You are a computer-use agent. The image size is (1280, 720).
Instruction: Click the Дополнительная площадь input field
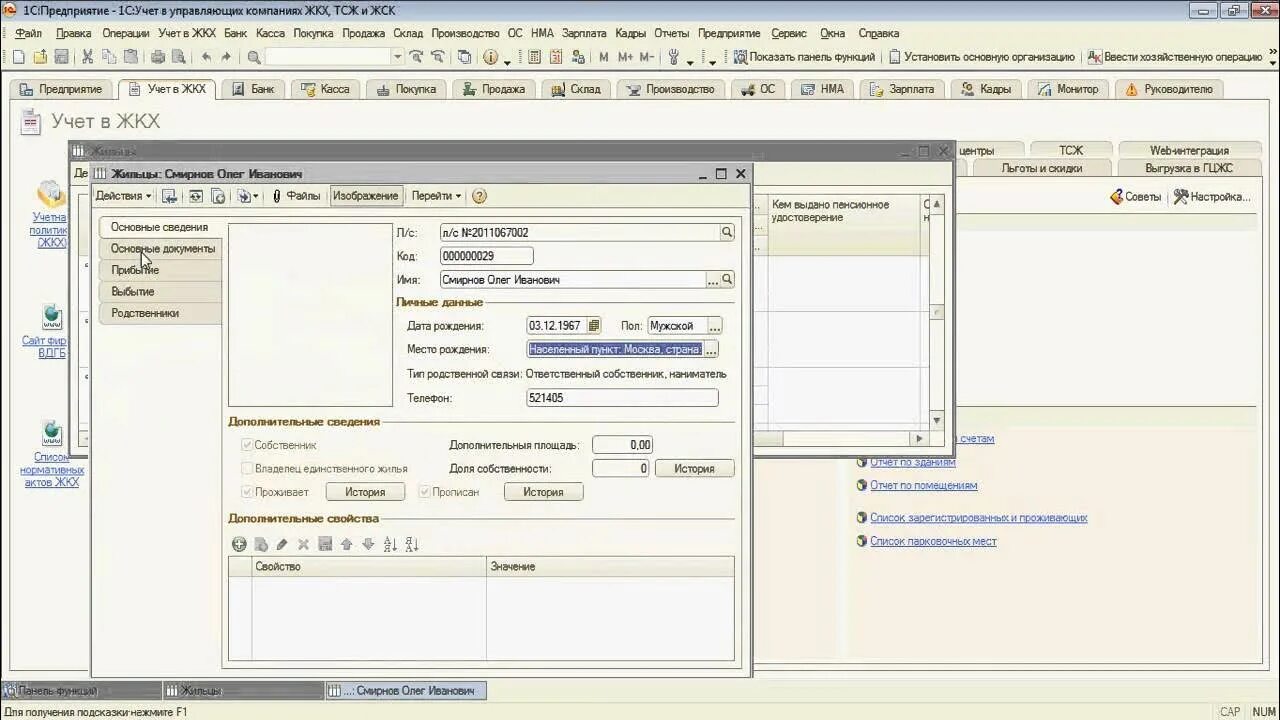pyautogui.click(x=621, y=445)
